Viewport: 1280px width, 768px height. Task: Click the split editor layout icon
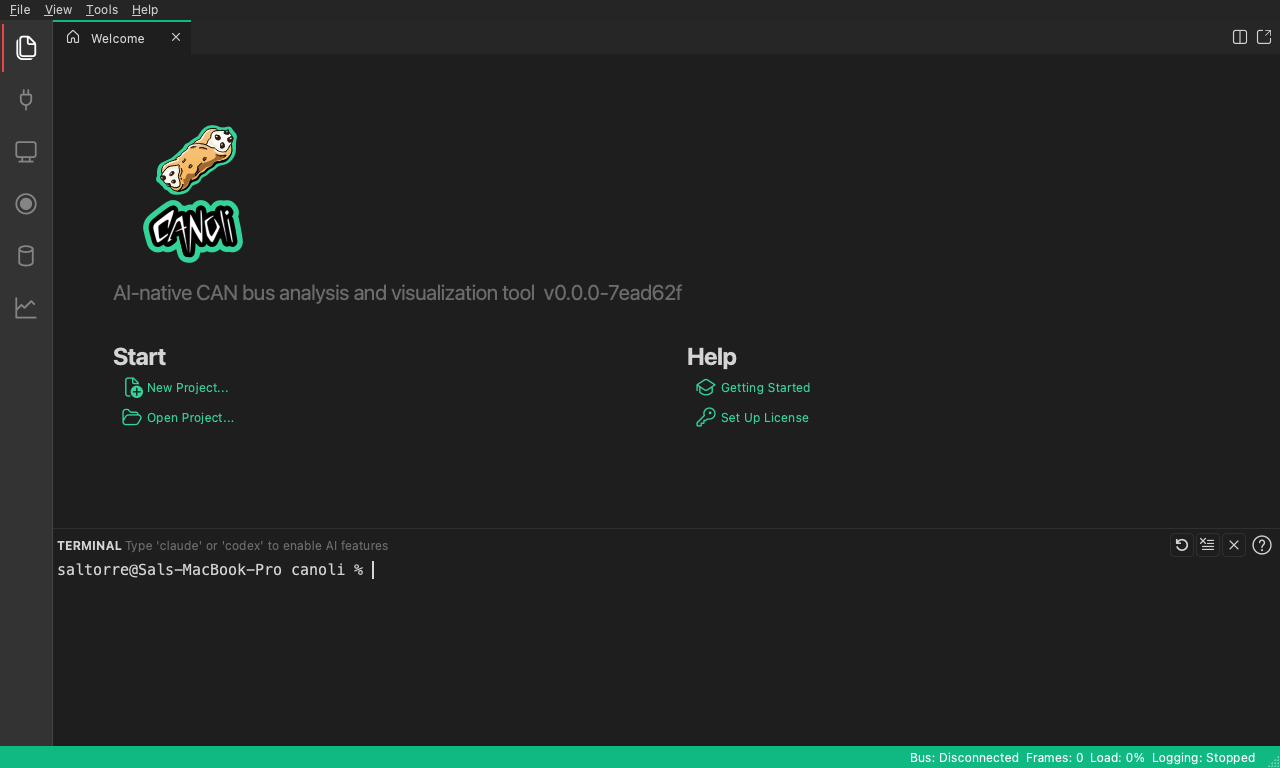pos(1240,37)
